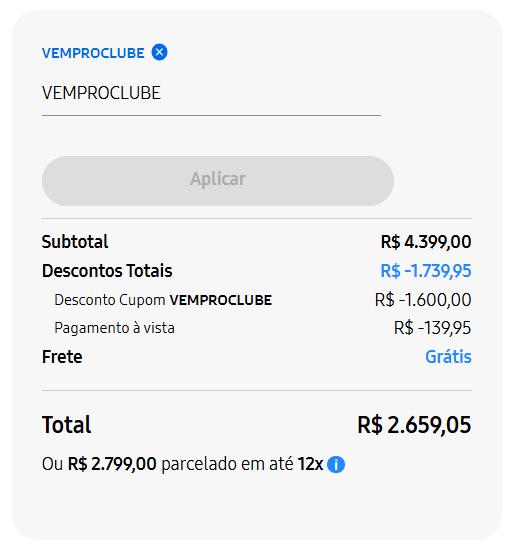Focus the coupon code input field
Image resolution: width=509 pixels, height=558 pixels.
point(211,94)
